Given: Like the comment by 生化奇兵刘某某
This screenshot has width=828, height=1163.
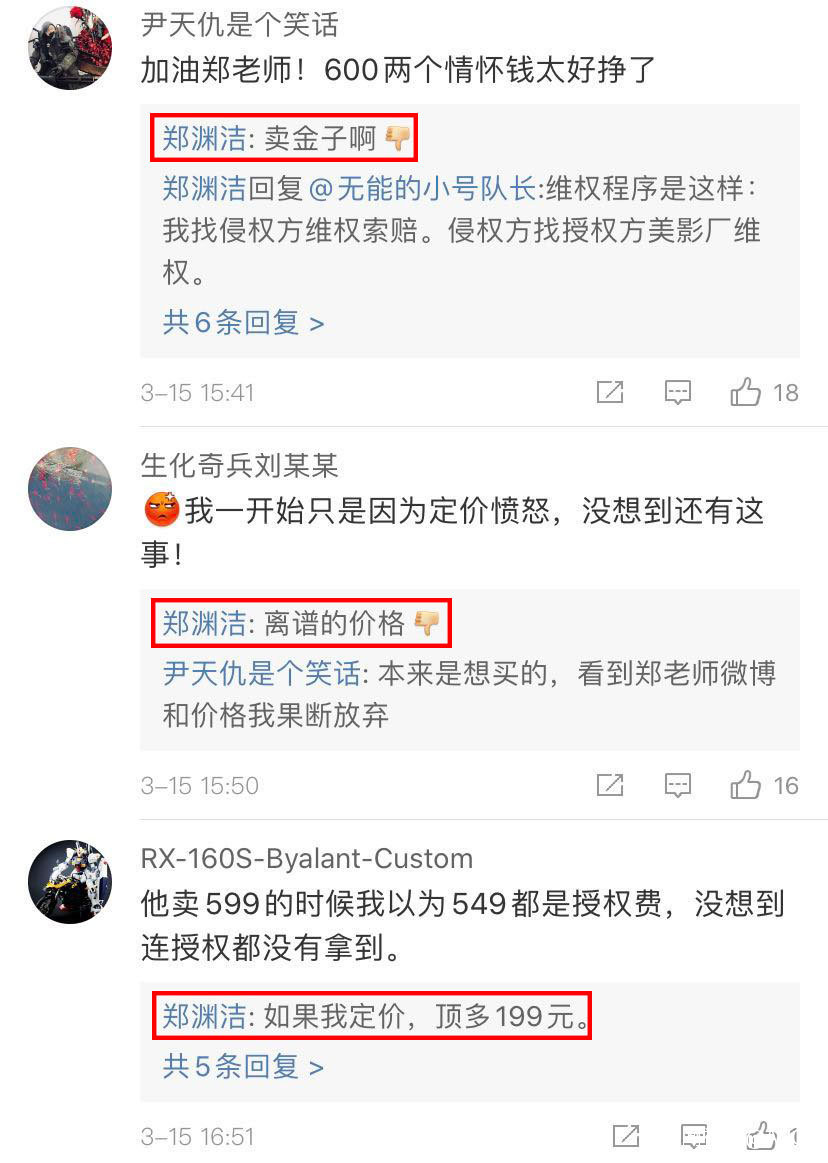Looking at the screenshot, I should pos(746,785).
